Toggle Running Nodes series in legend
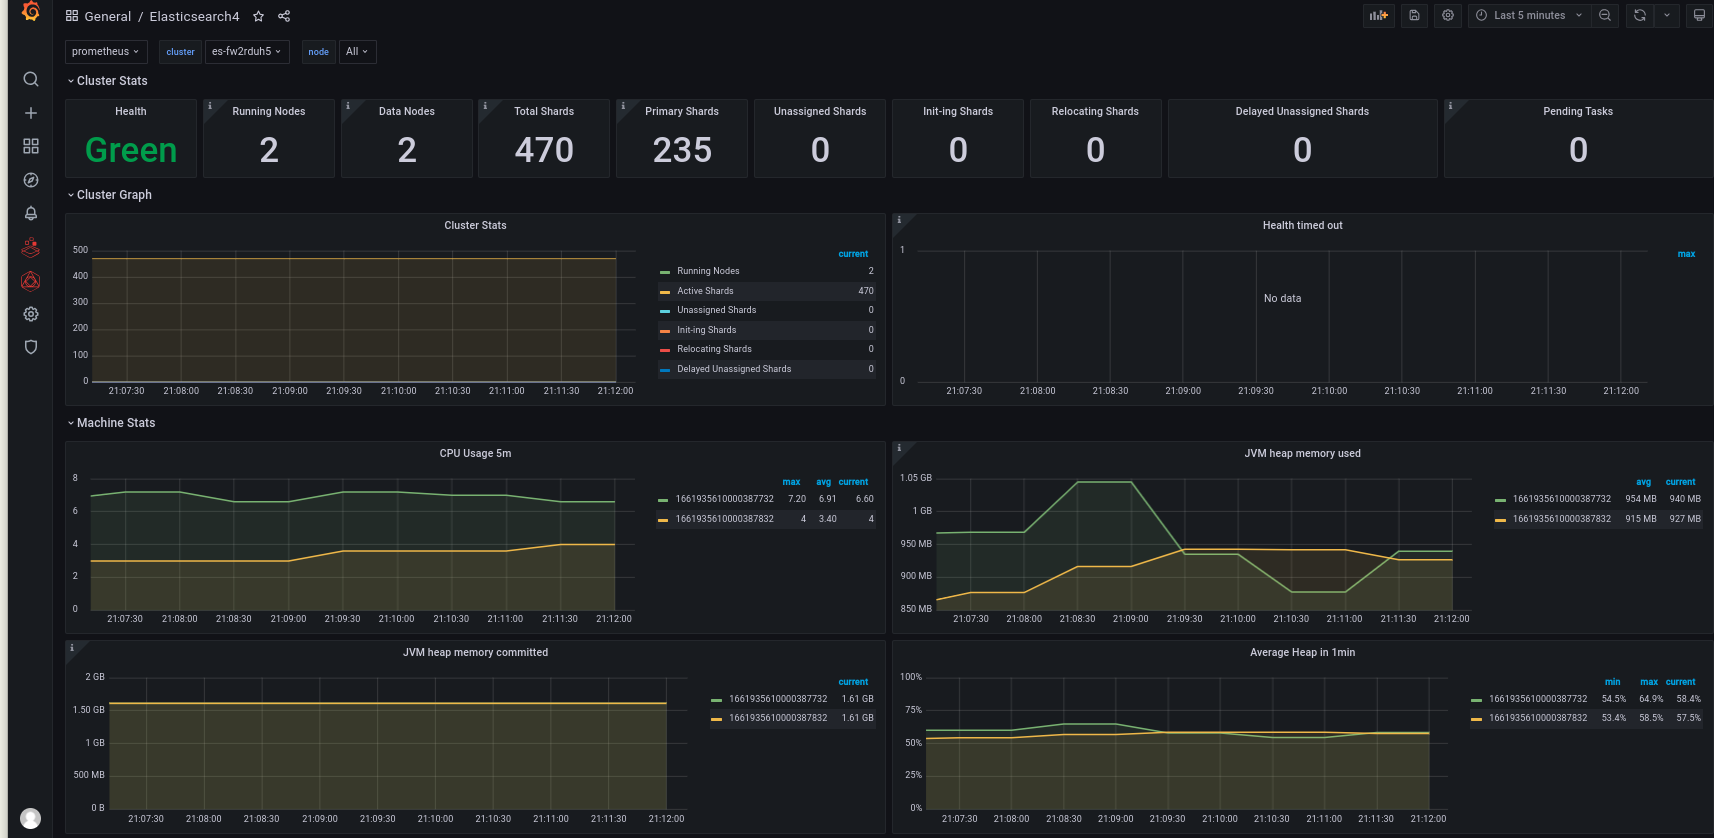Image resolution: width=1714 pixels, height=838 pixels. (708, 271)
